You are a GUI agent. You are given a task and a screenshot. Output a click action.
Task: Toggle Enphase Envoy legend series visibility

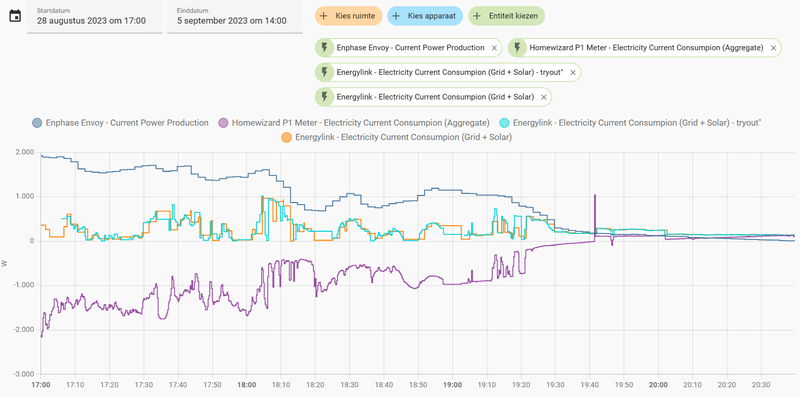coord(120,123)
